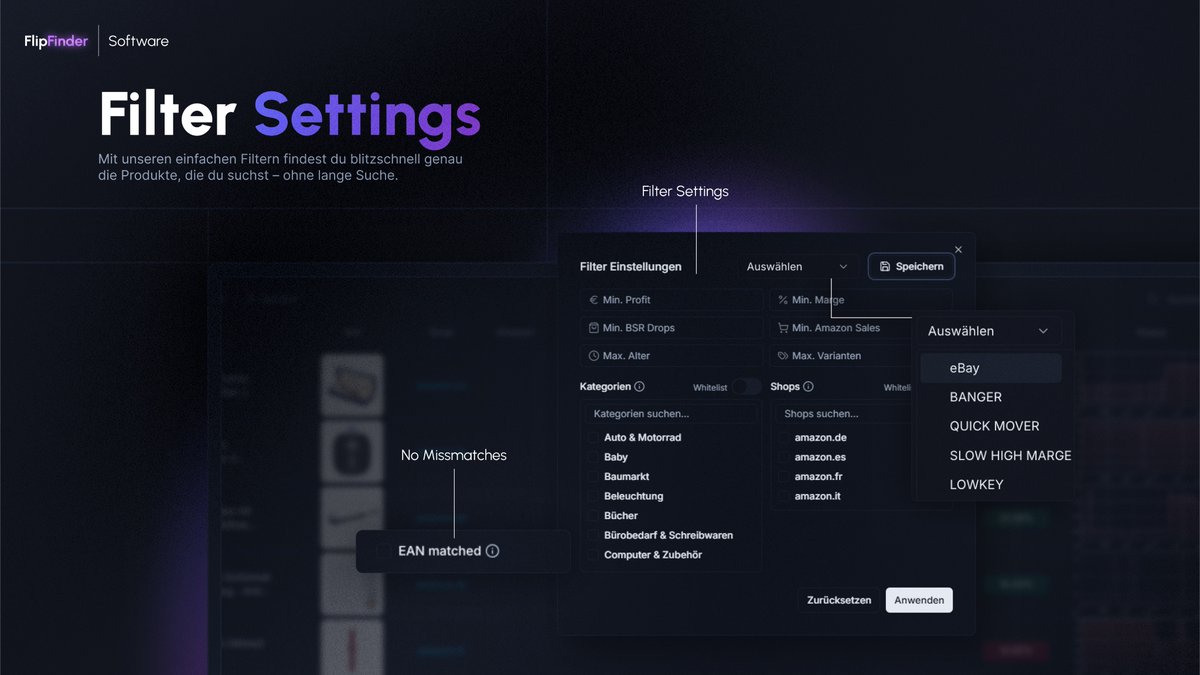Click the info icon next to Kategorien
1200x675 pixels.
(x=639, y=386)
